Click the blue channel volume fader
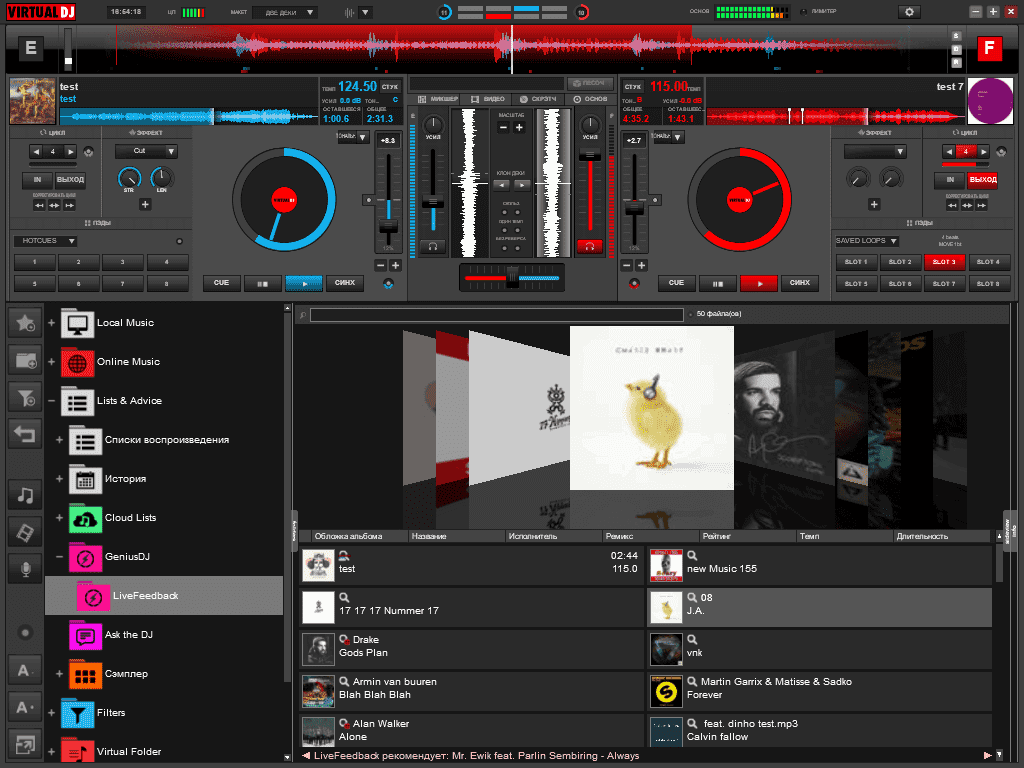 [x=432, y=202]
